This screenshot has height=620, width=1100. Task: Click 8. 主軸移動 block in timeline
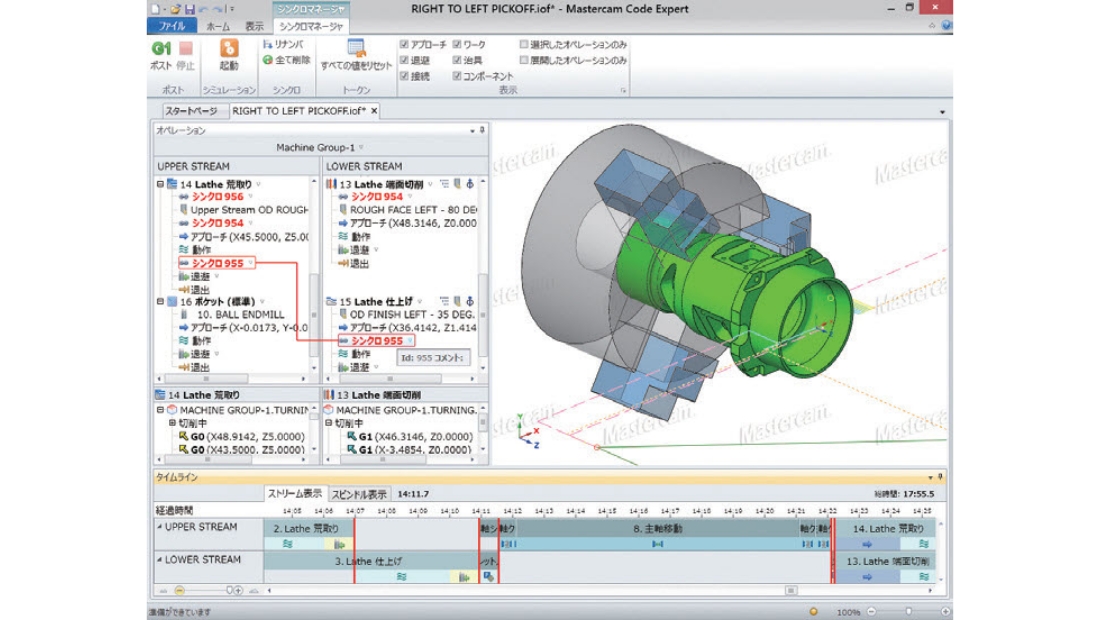657,528
